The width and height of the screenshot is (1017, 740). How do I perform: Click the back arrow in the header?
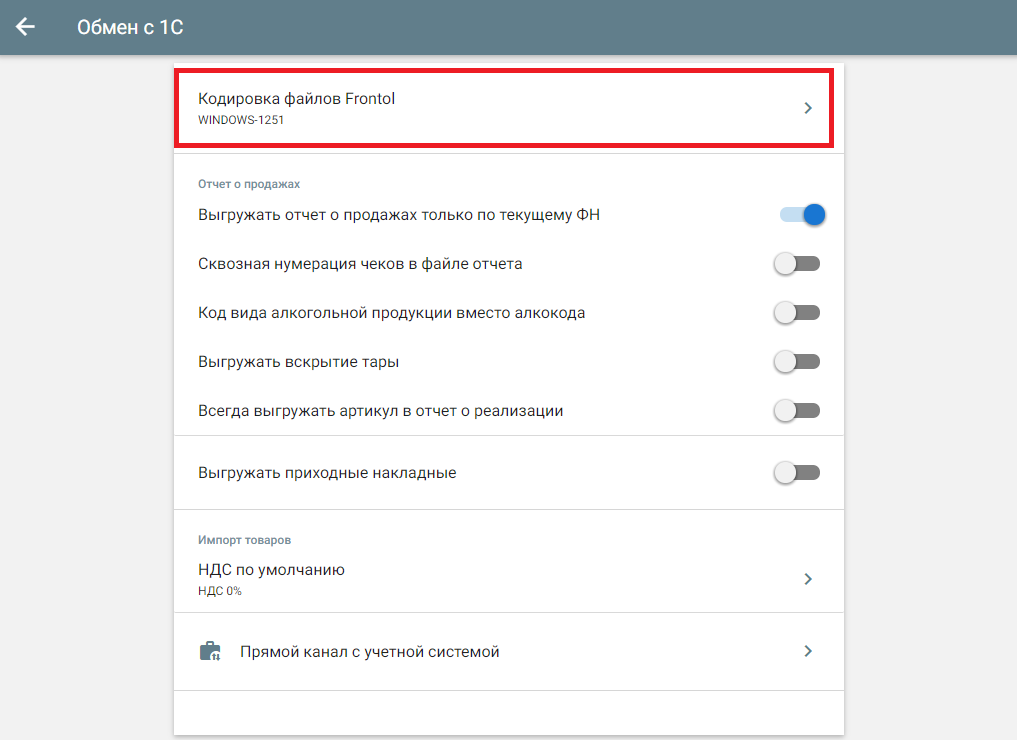(25, 27)
